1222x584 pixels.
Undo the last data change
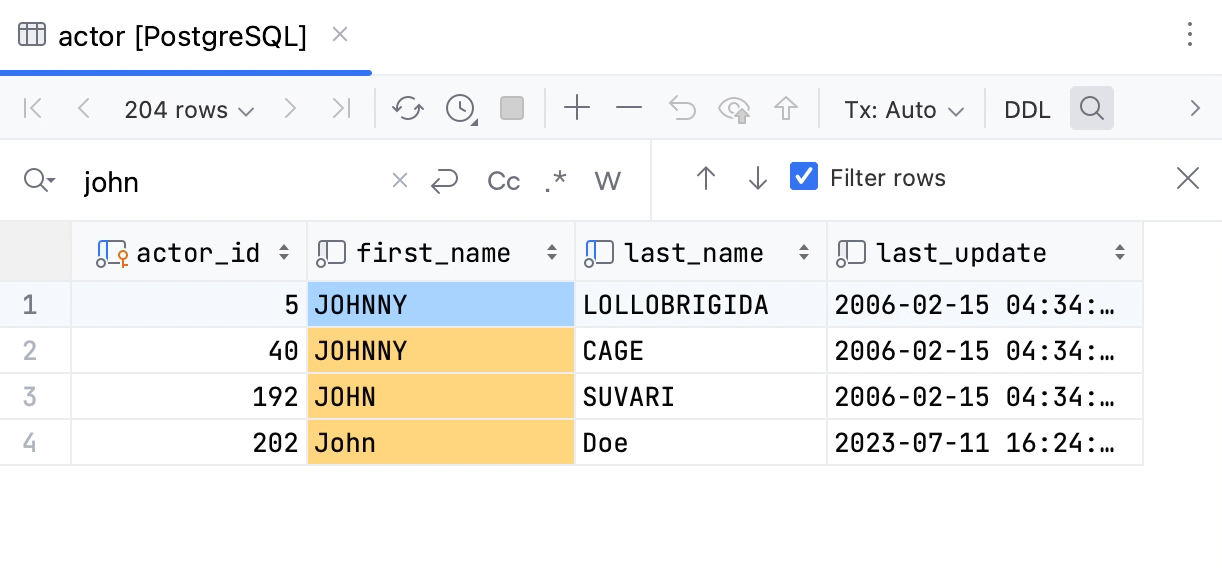682,109
